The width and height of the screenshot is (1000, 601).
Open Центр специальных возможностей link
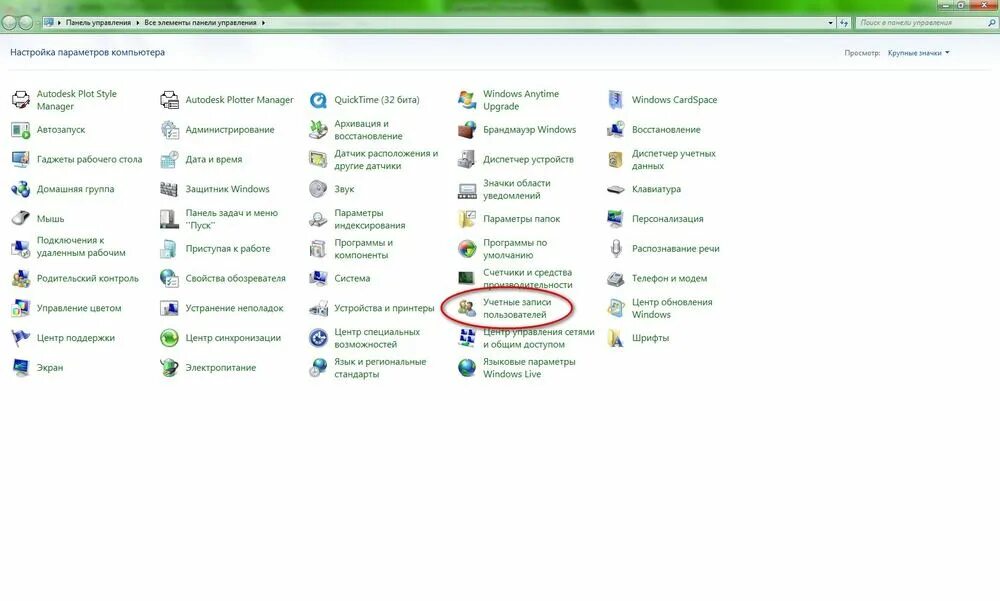[x=377, y=338]
